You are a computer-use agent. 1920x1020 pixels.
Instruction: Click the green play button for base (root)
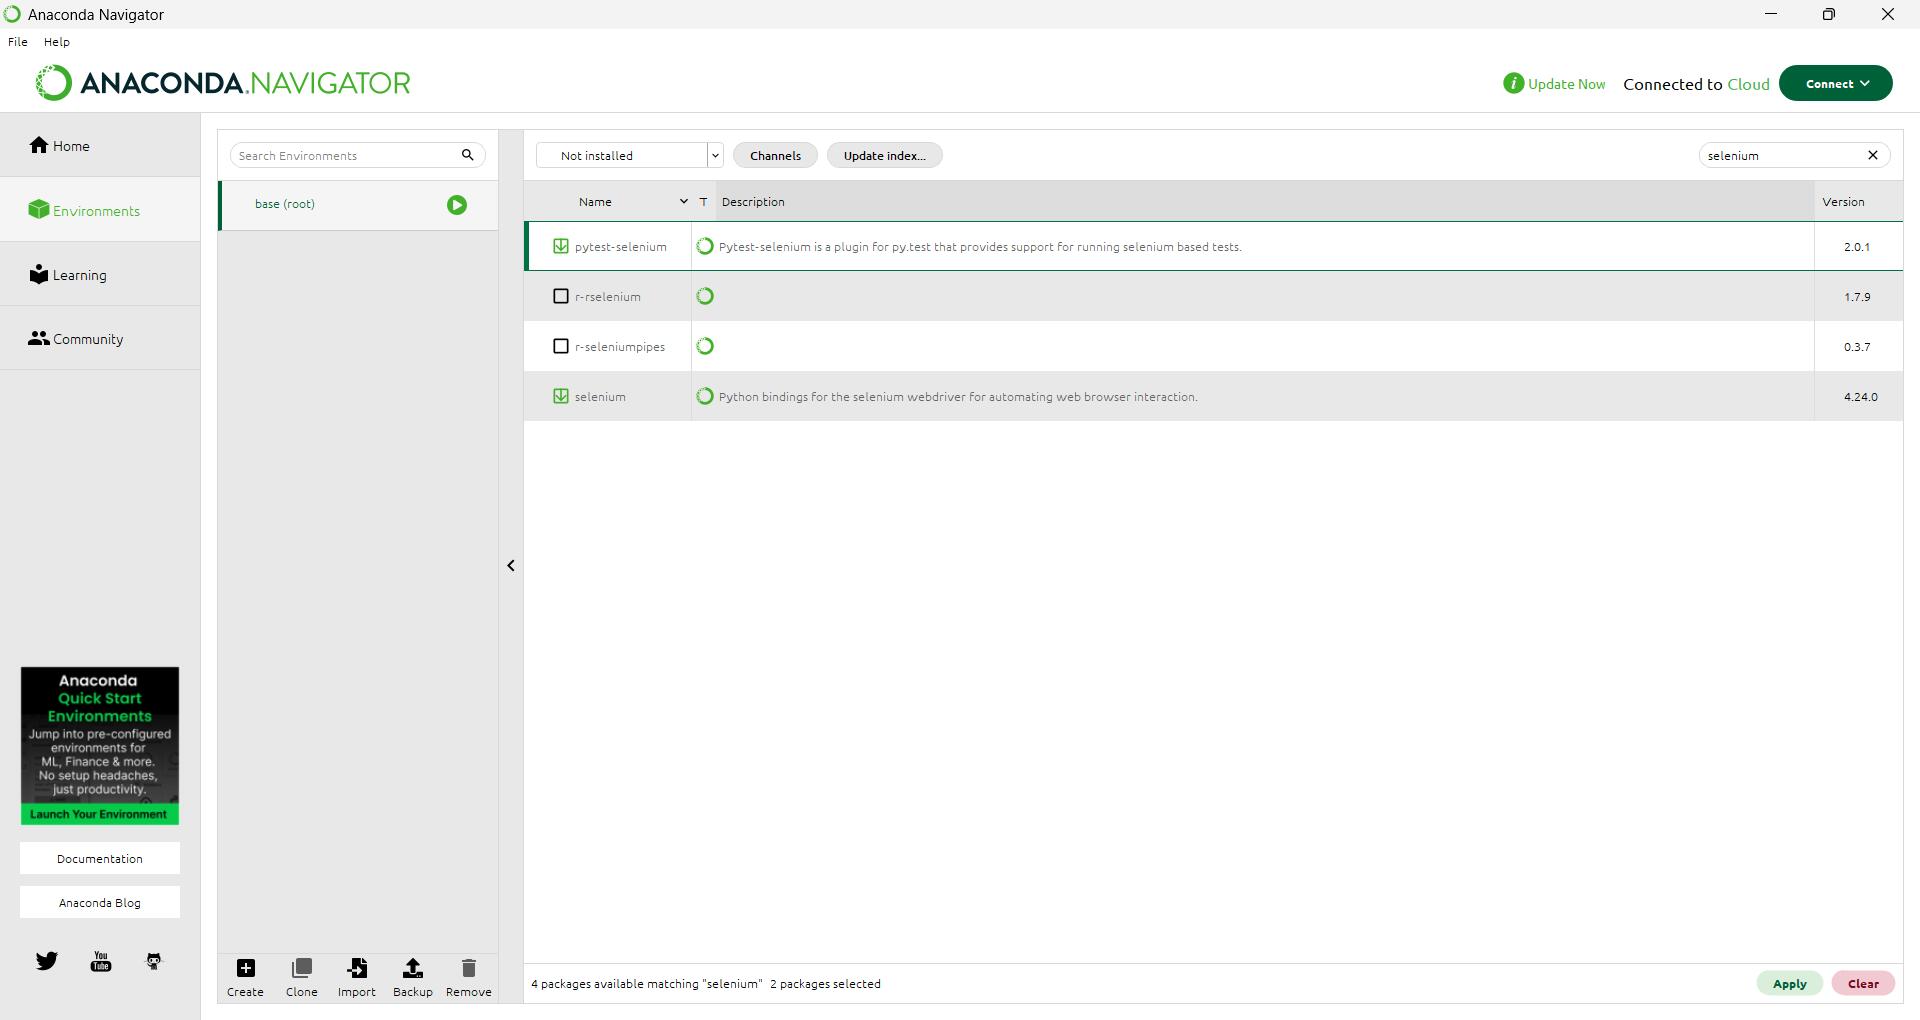click(x=457, y=205)
